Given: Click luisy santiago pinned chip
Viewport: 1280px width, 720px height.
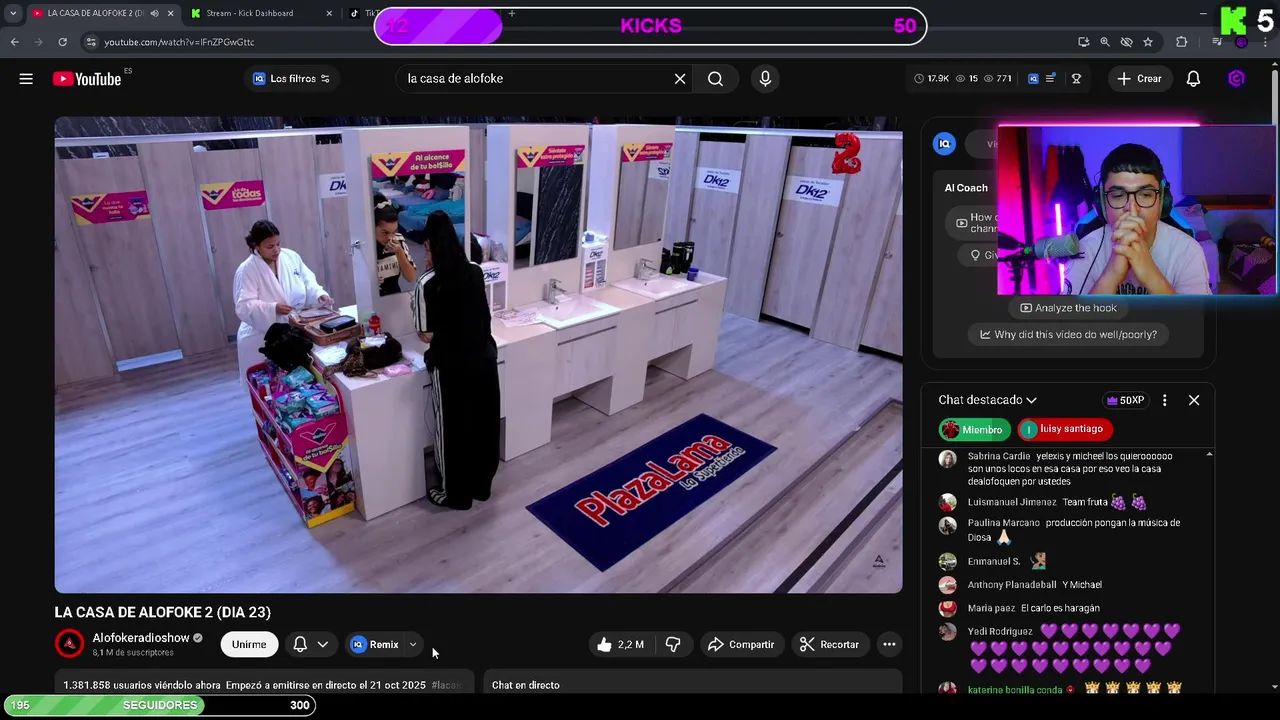Looking at the screenshot, I should click(x=1065, y=429).
